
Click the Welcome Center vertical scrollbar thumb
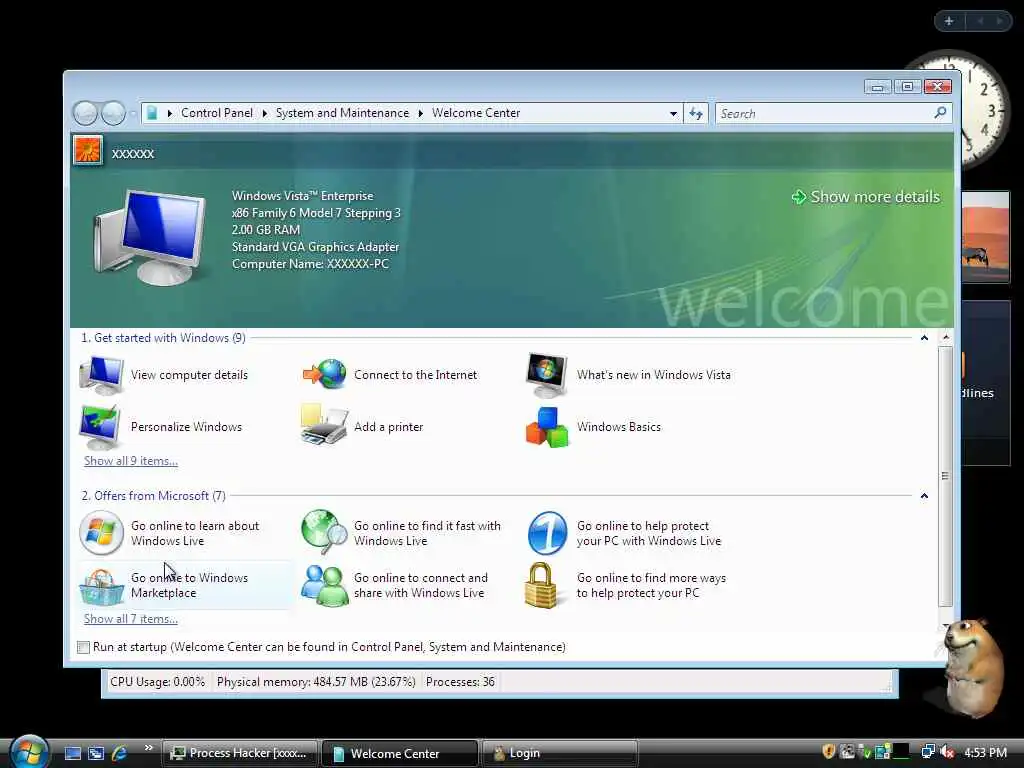tap(944, 476)
